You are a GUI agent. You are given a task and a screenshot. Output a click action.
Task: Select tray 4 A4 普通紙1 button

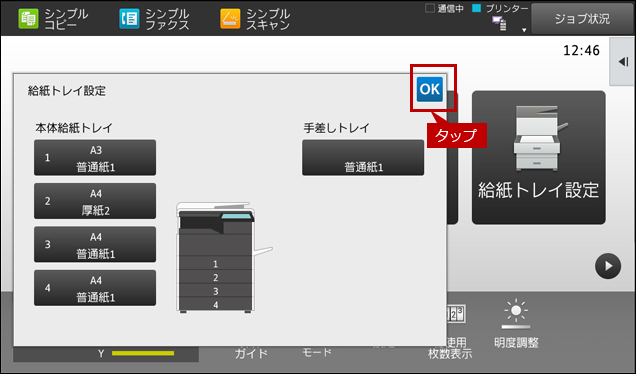click(x=95, y=288)
